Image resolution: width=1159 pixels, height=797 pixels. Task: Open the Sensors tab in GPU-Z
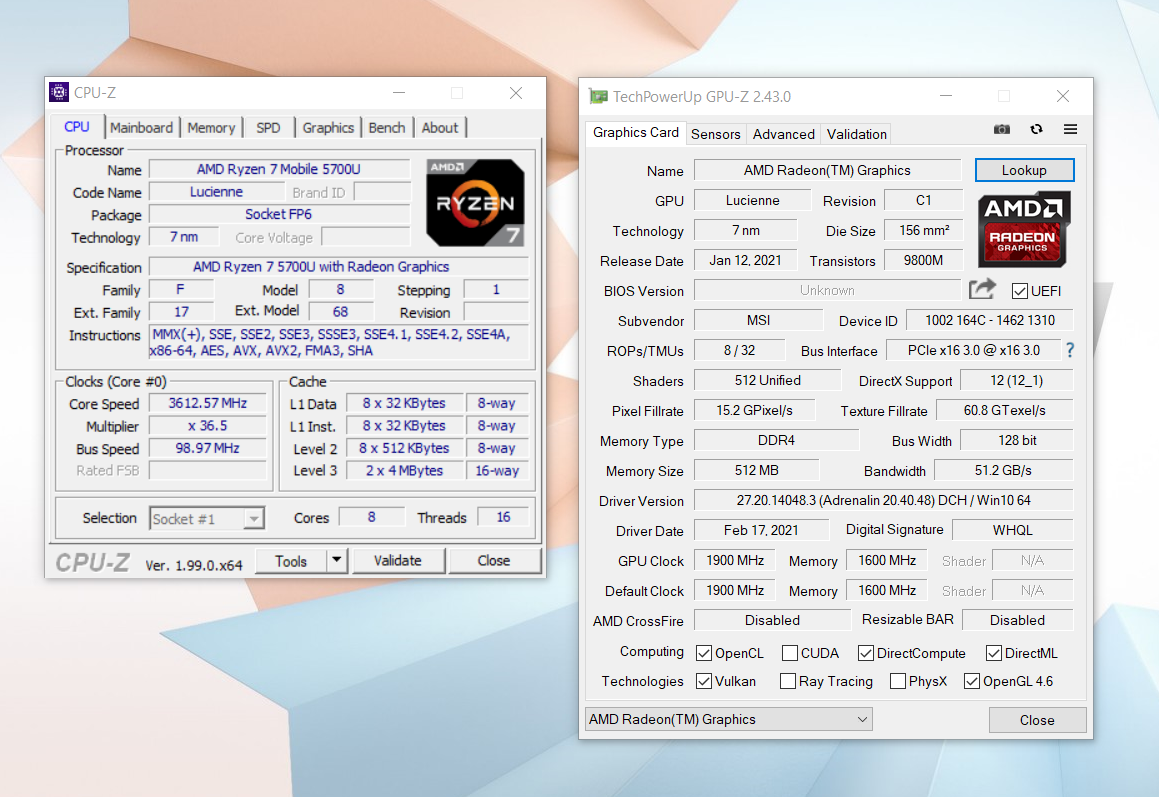click(x=716, y=134)
